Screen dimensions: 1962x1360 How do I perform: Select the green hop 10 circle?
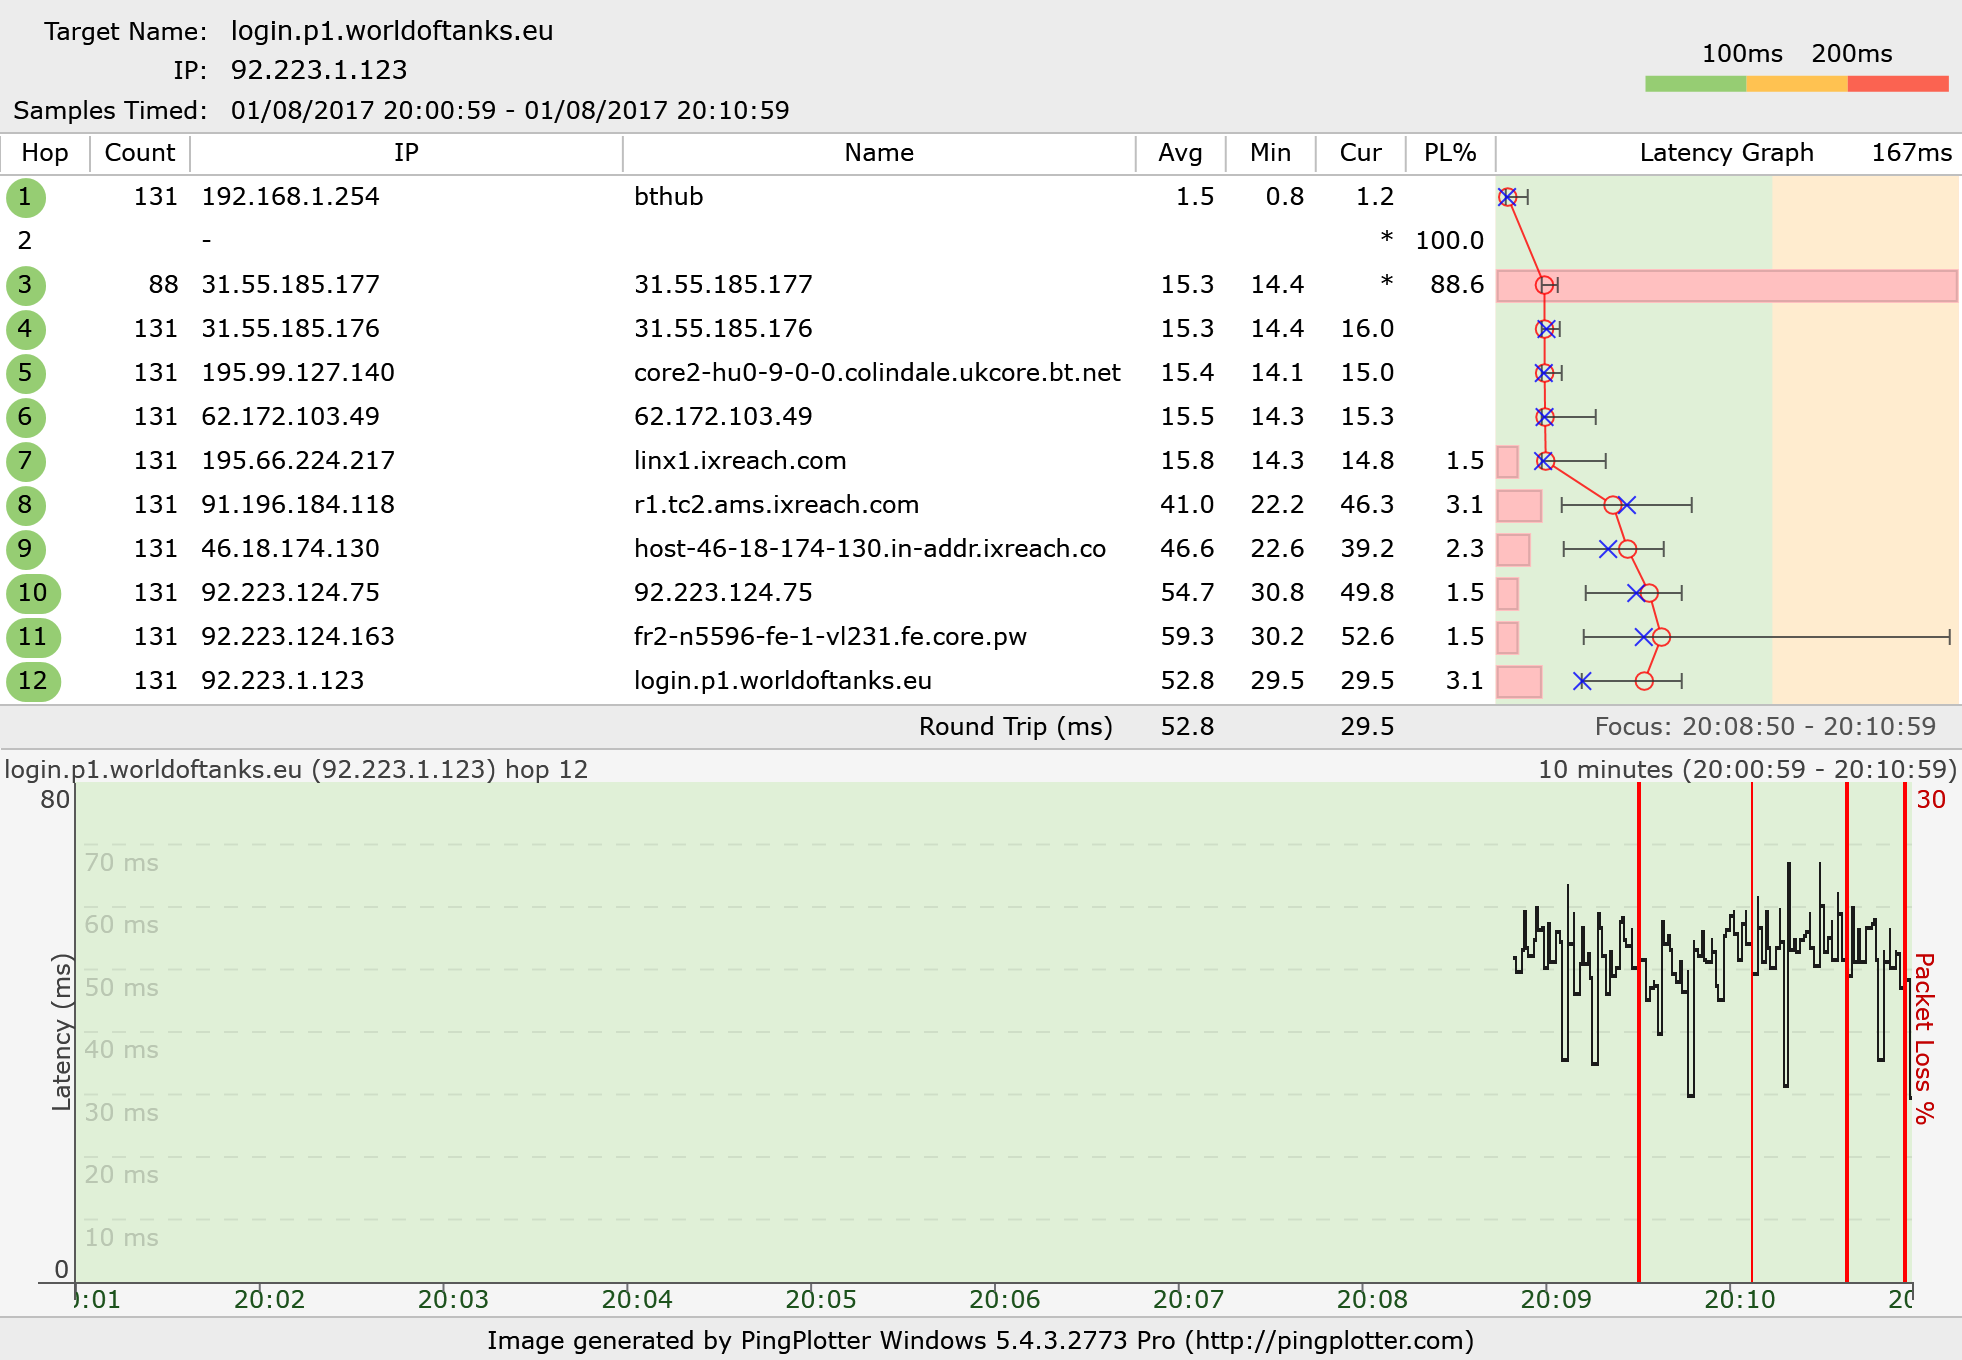(x=33, y=593)
